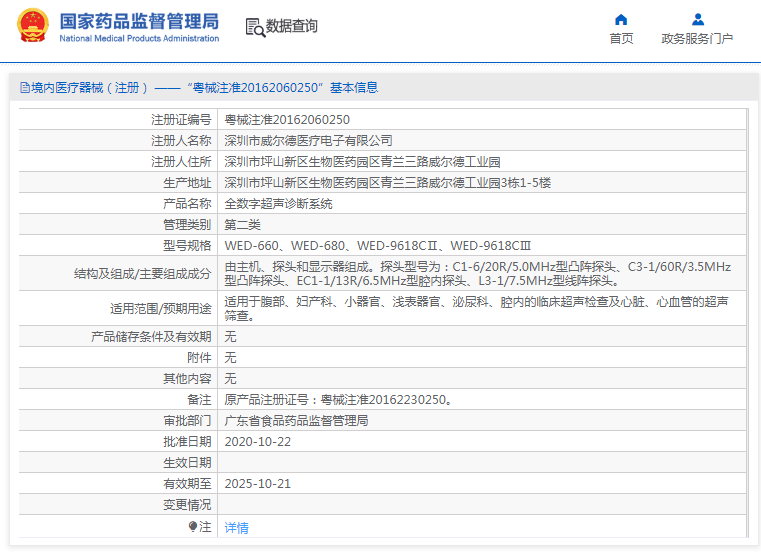Viewport: 761px width, 555px height.
Task: Click the bulb icon beside 注
Action: coord(193,526)
